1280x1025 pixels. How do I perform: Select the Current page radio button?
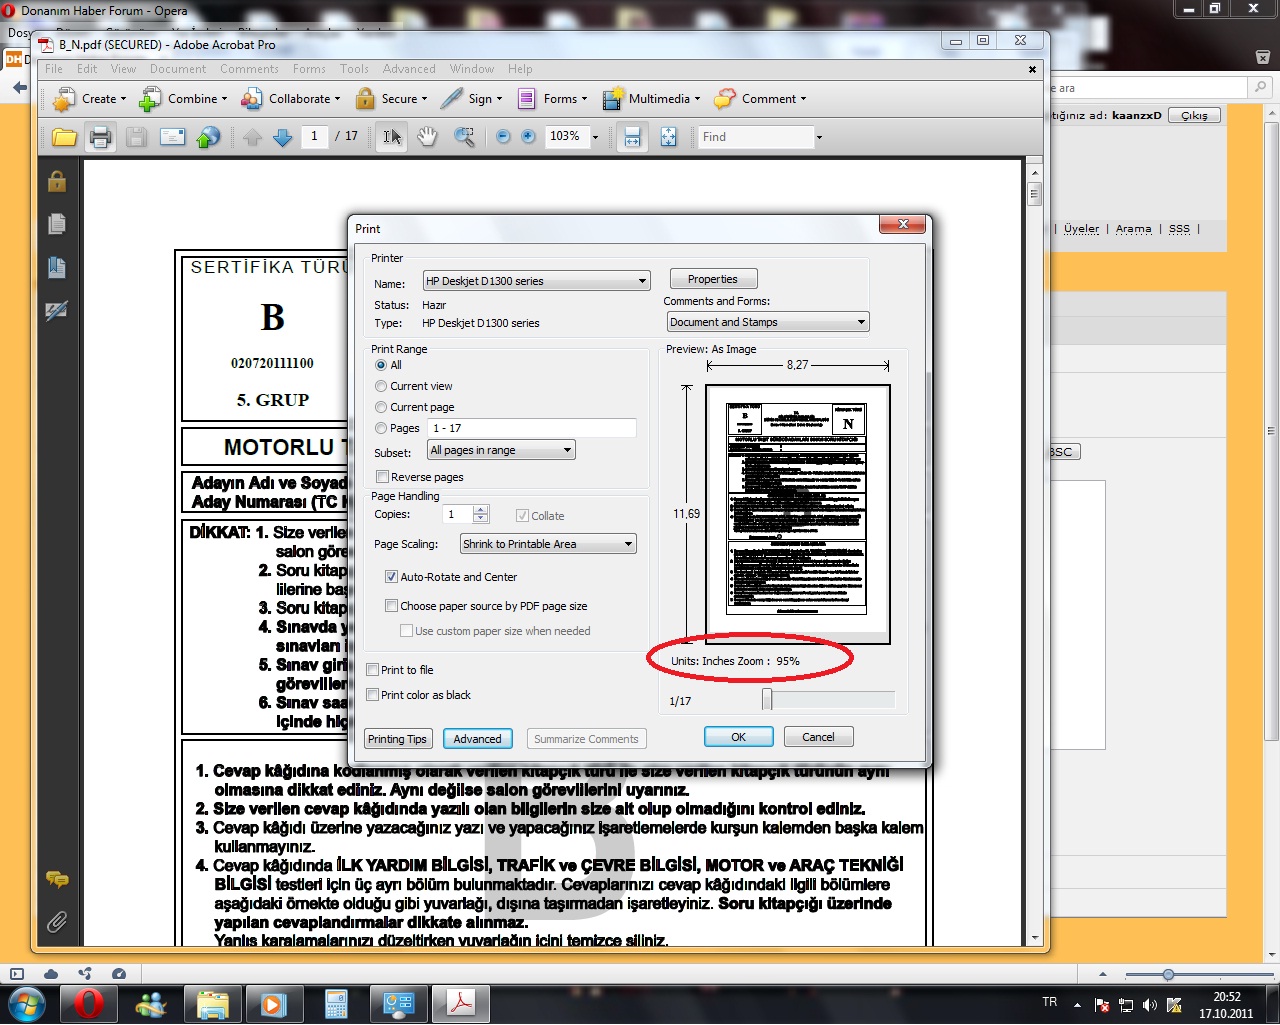(x=381, y=407)
